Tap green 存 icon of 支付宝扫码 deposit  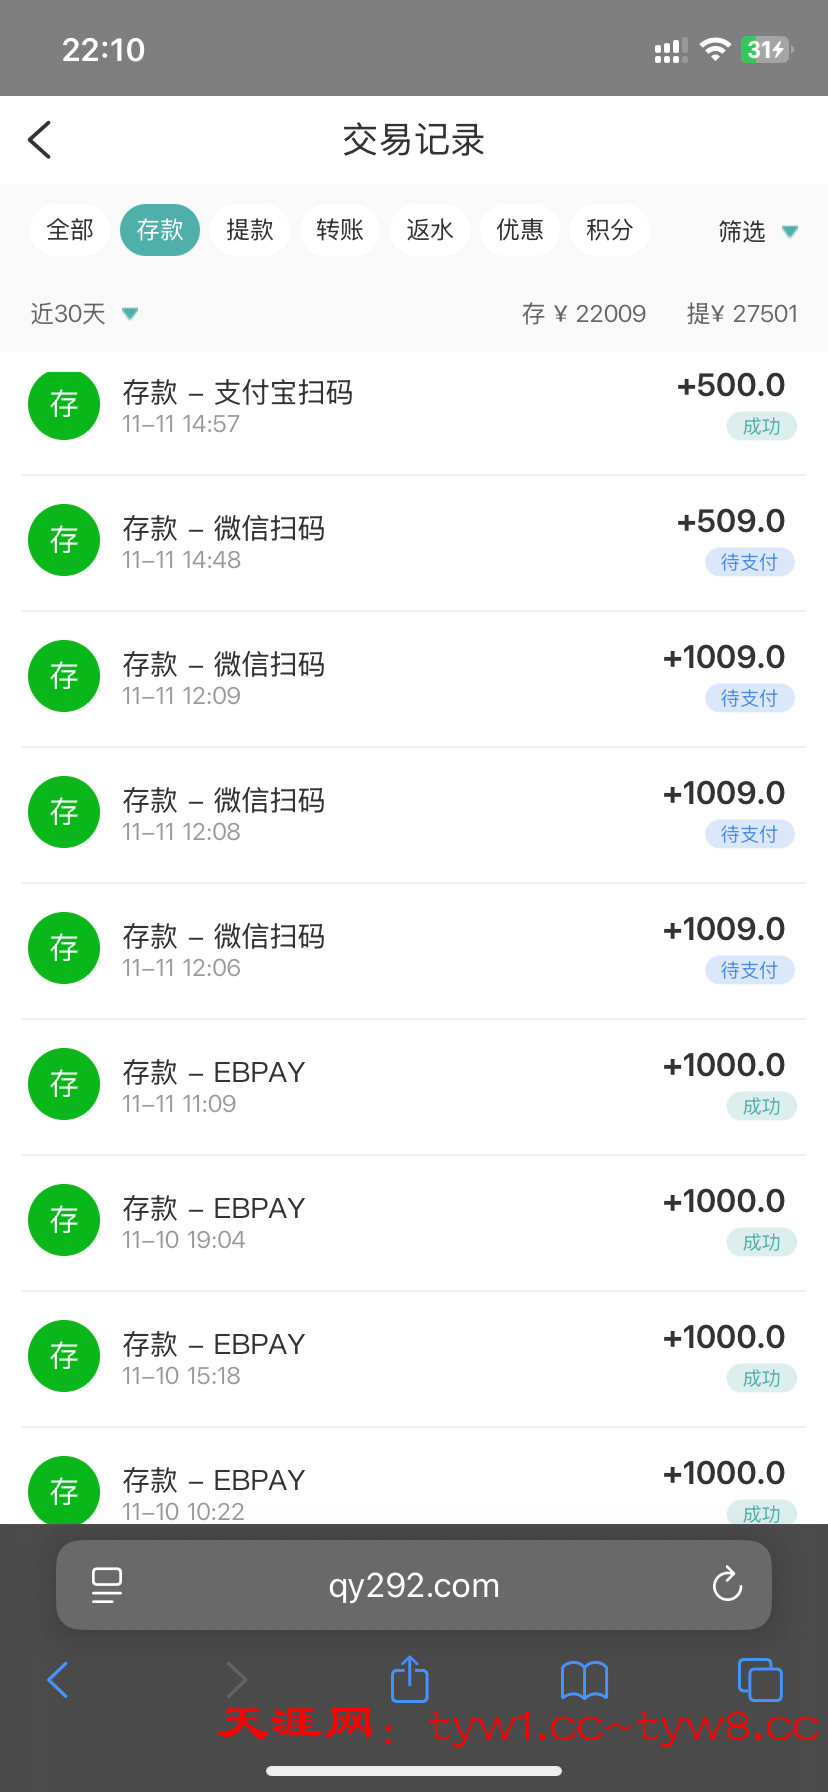pyautogui.click(x=64, y=404)
